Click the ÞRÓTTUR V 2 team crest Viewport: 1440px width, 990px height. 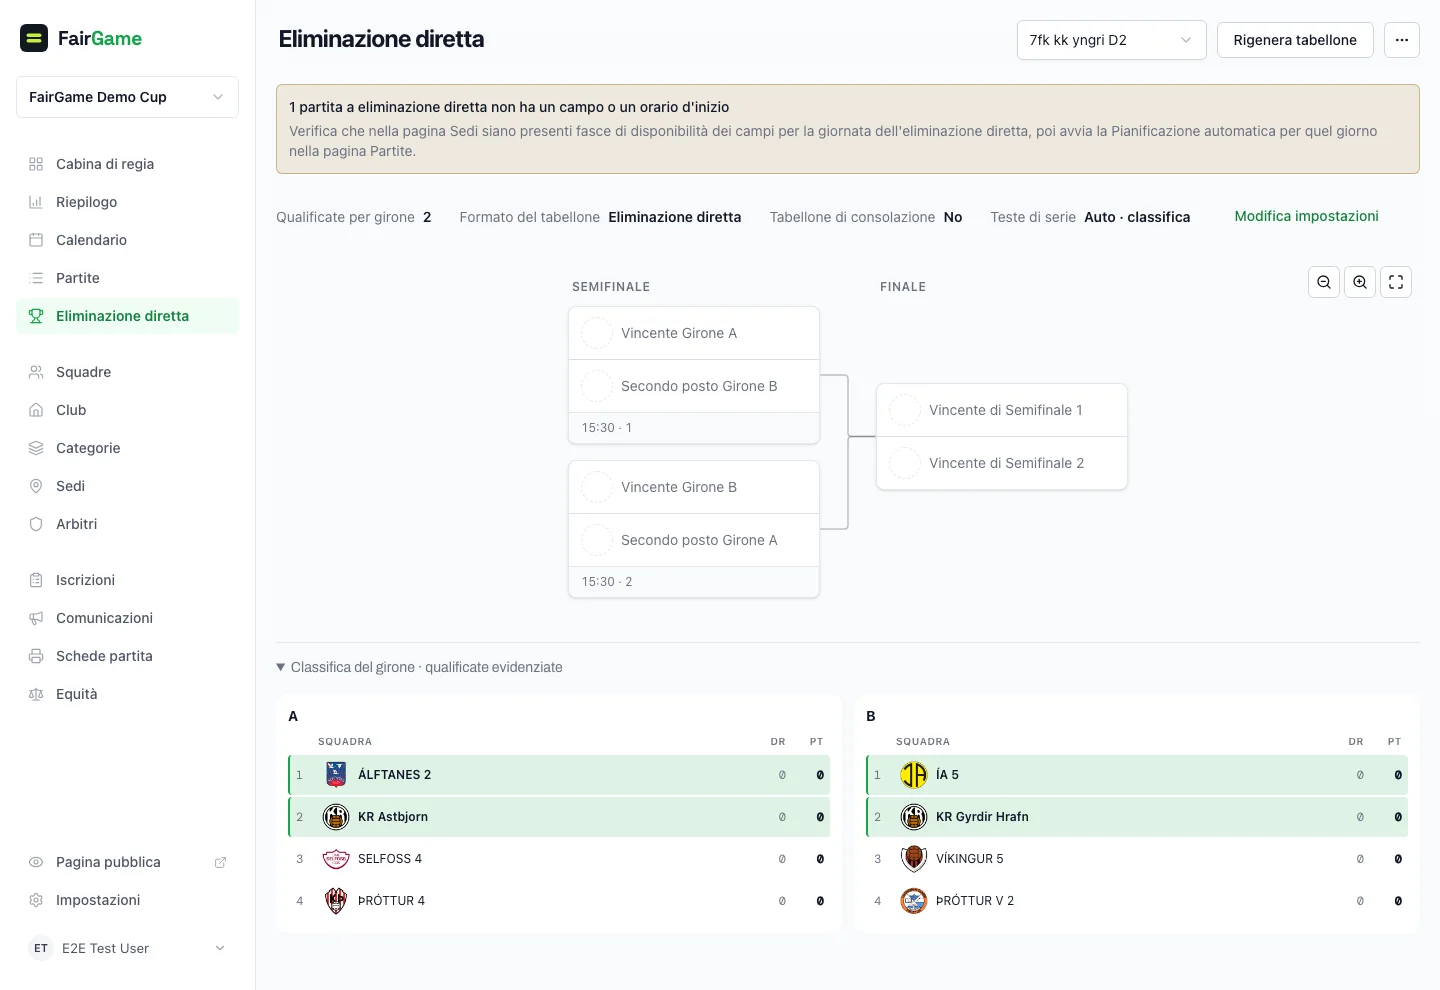914,901
